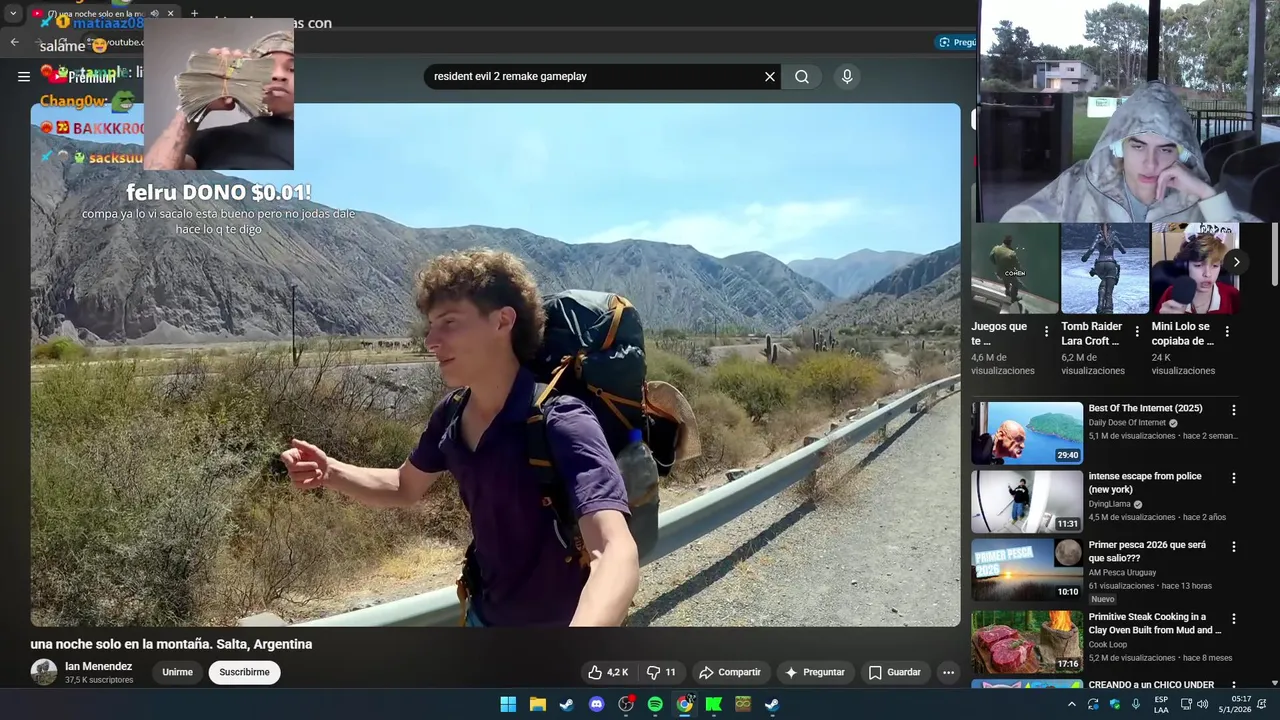Open Primer pesca 2026 video thumbnail

pos(1027,570)
